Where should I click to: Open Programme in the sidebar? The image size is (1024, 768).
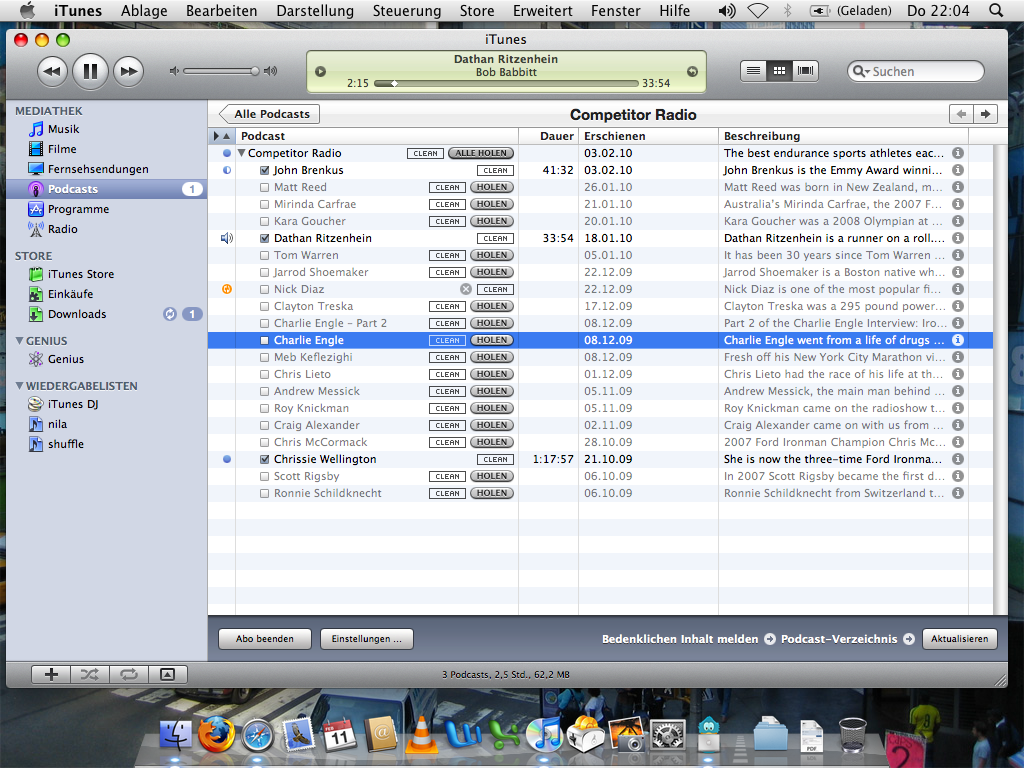[x=78, y=209]
